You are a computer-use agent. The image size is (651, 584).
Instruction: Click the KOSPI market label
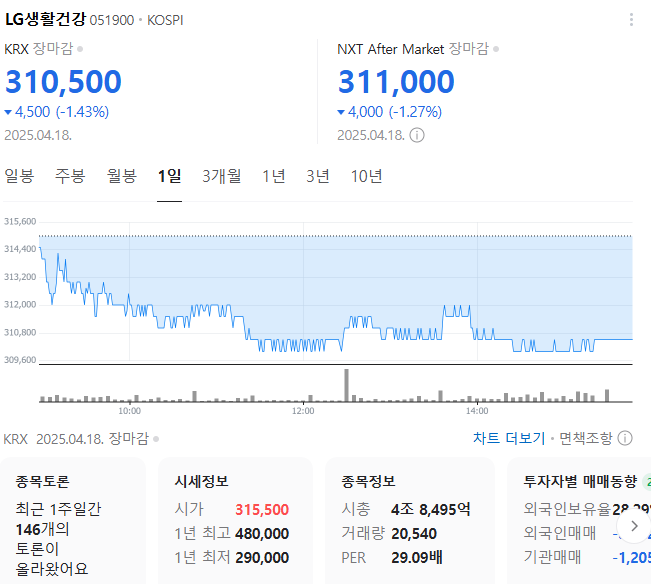pyautogui.click(x=165, y=20)
